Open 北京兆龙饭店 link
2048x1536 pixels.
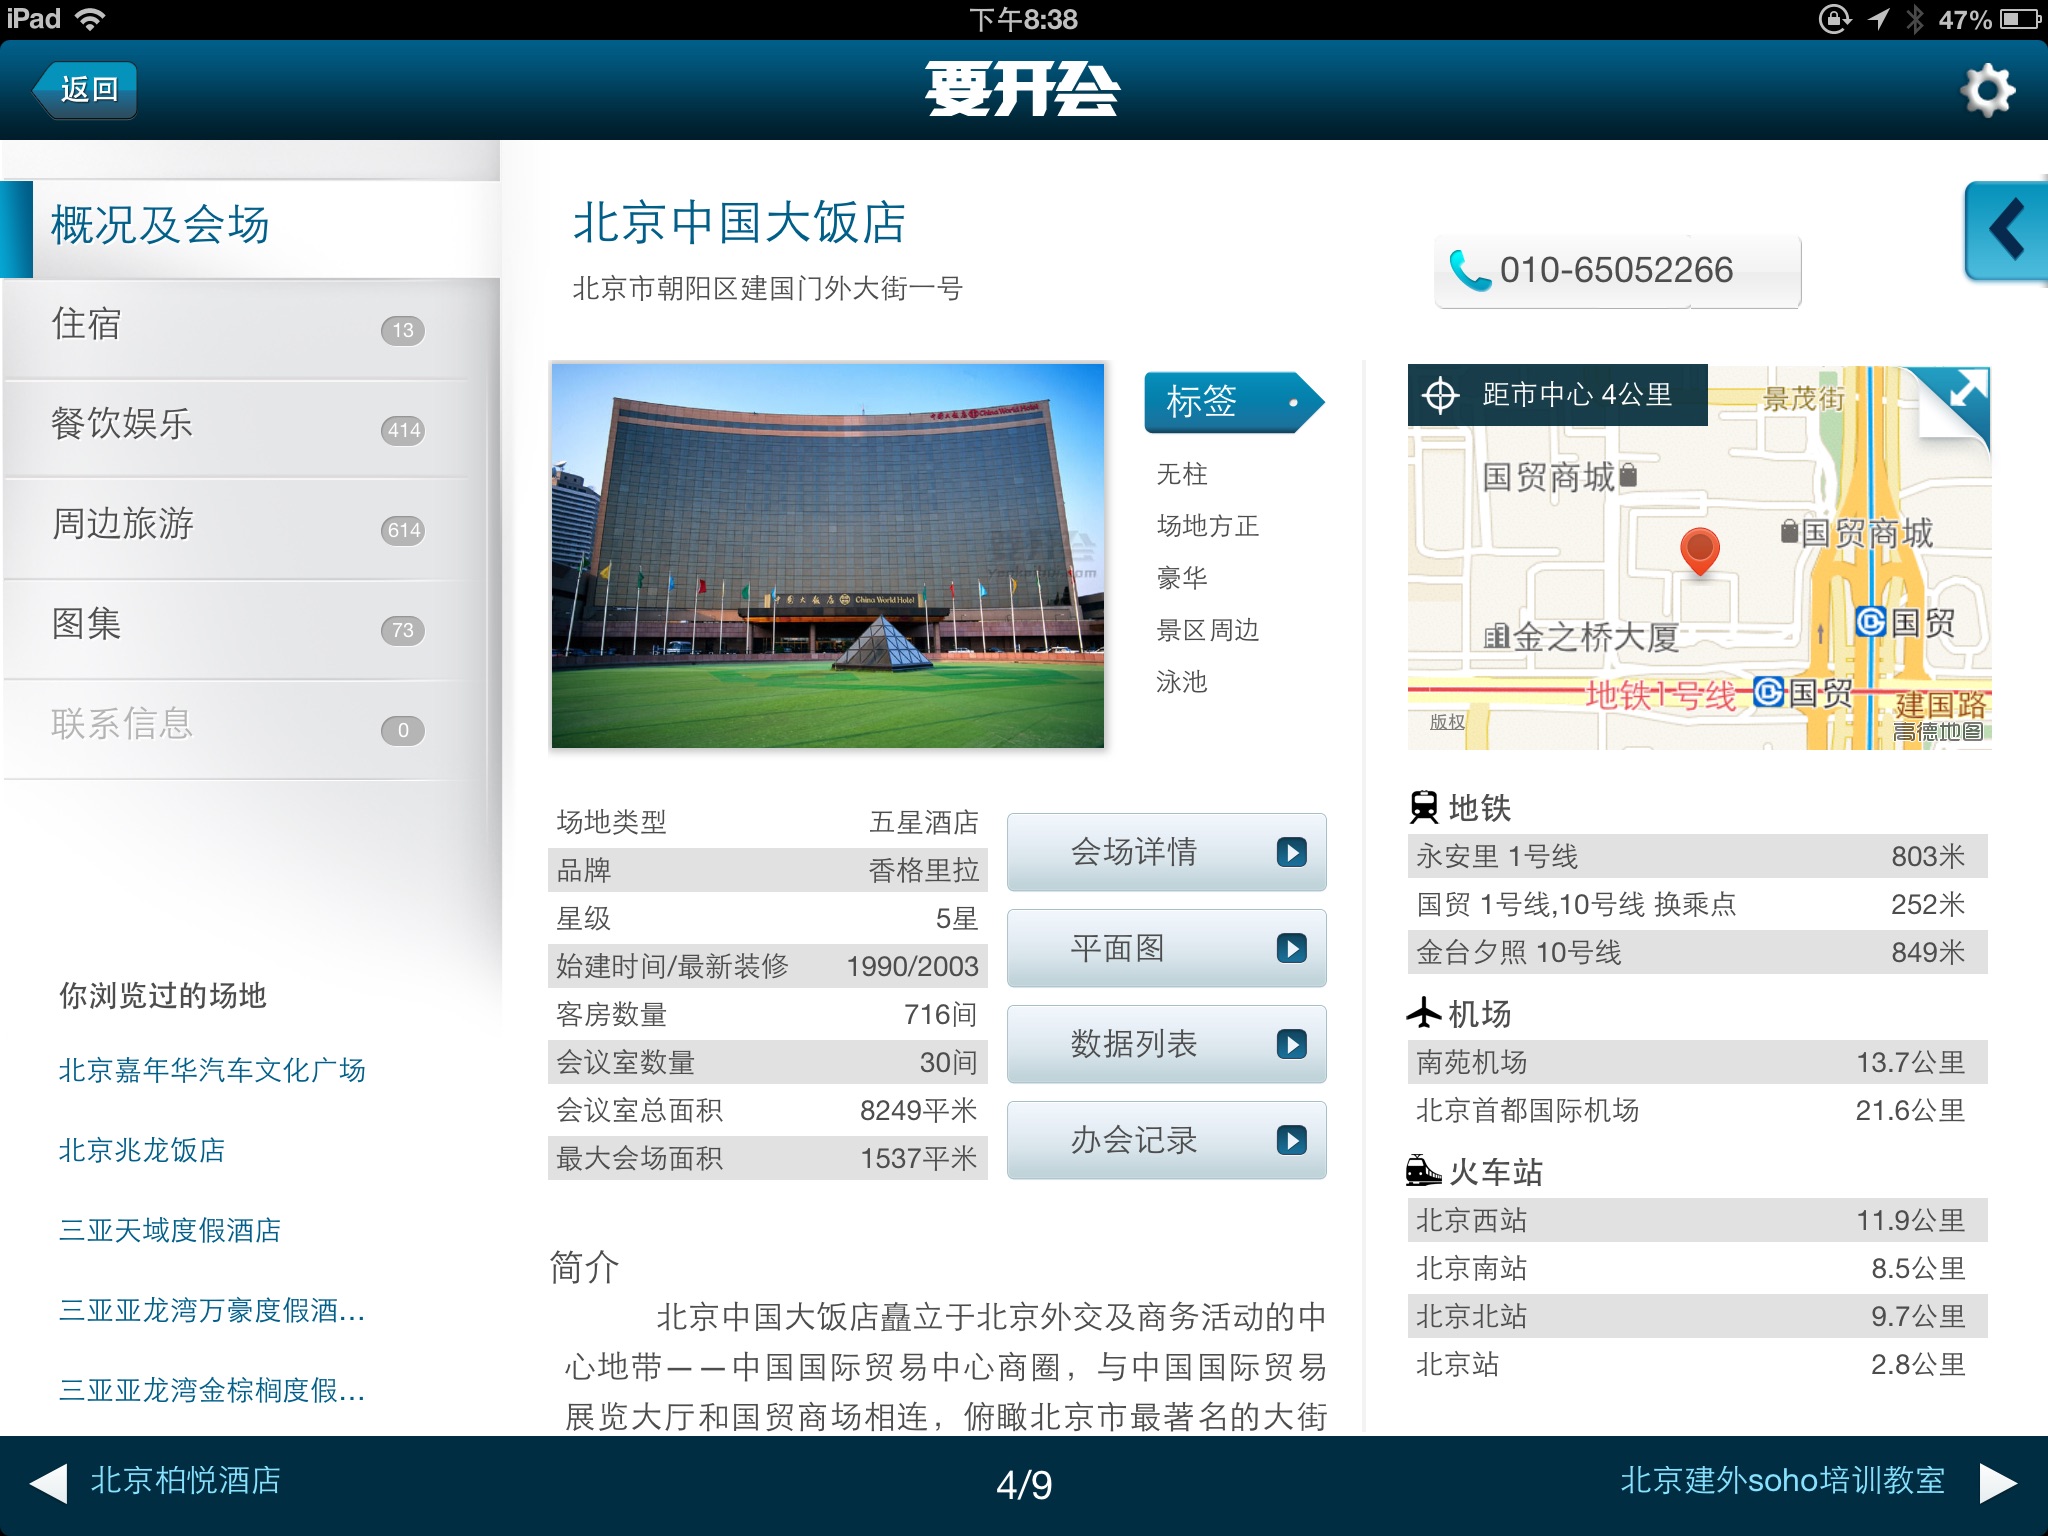pyautogui.click(x=141, y=1150)
